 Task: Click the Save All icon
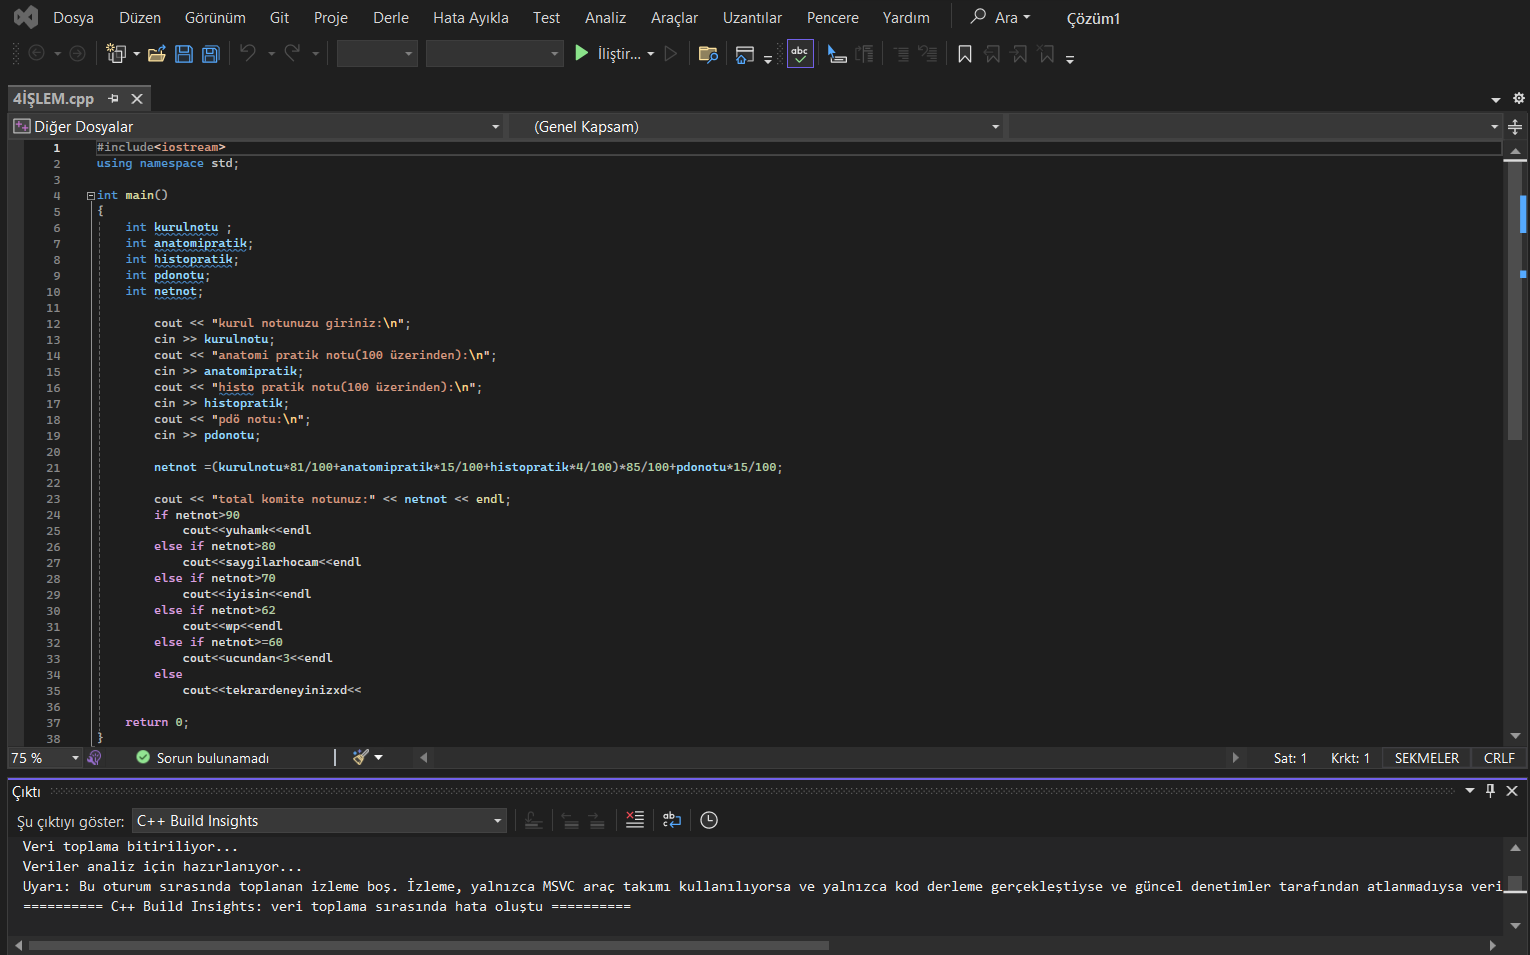[x=210, y=54]
